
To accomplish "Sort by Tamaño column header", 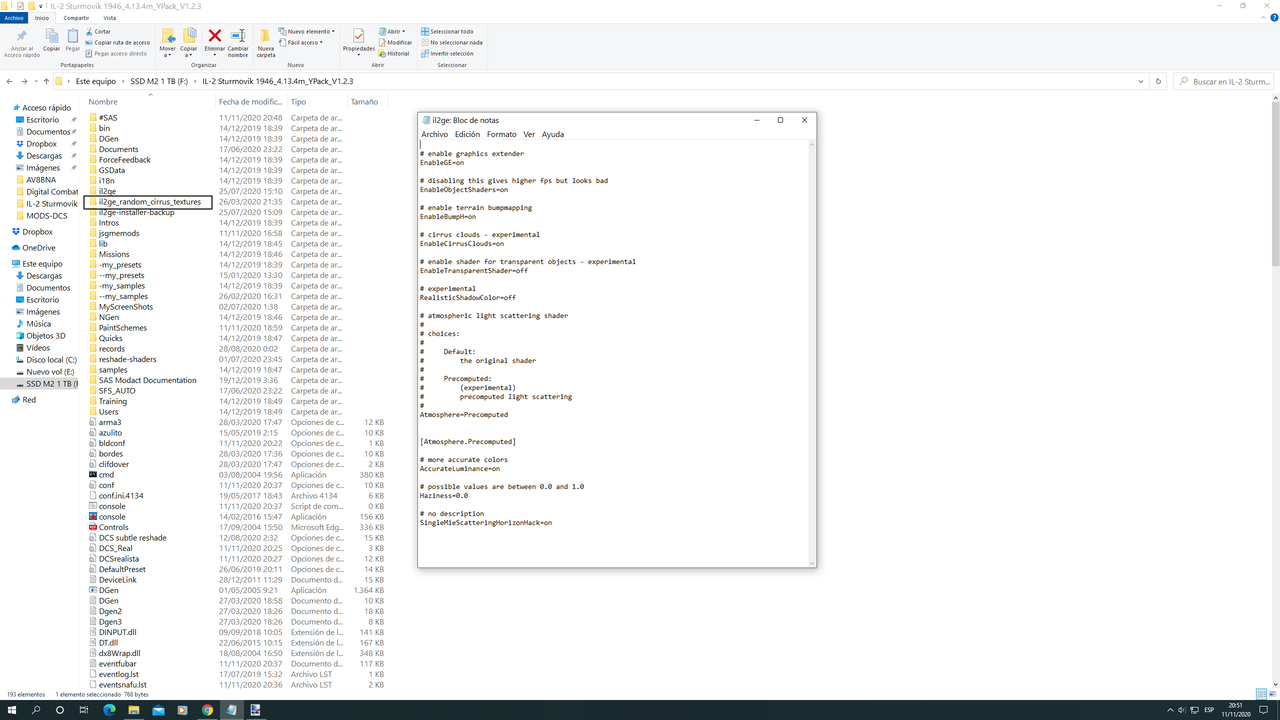I will coord(364,102).
